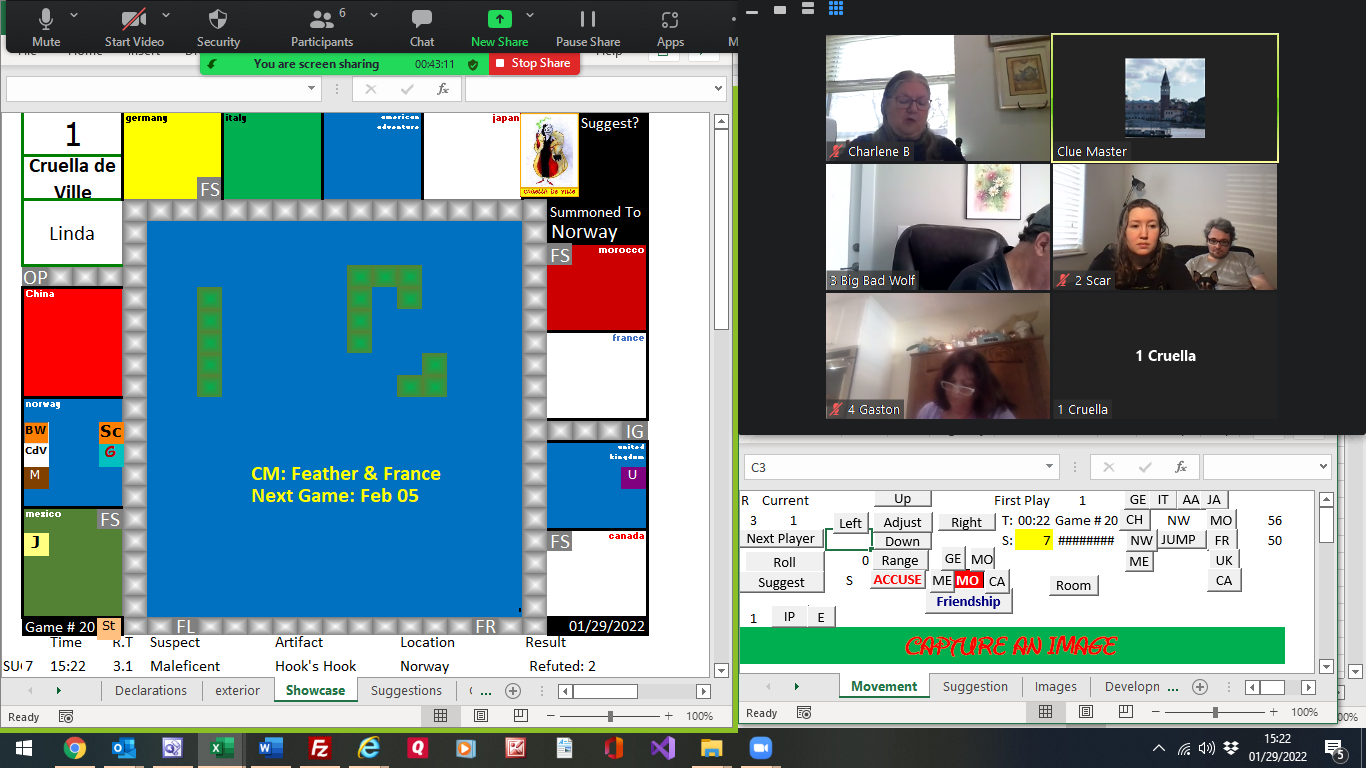This screenshot has height=768, width=1366.
Task: Open Name Box dropdown in Showcase workbook
Action: click(313, 89)
